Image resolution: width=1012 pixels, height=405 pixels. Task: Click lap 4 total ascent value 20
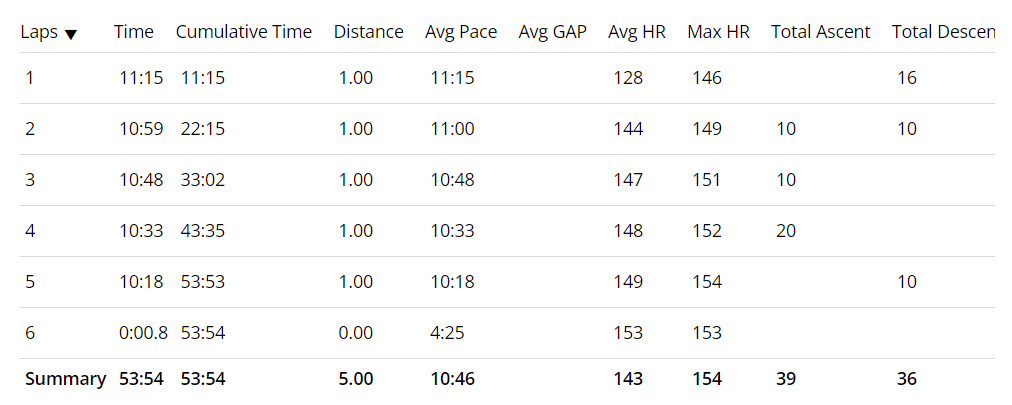786,231
